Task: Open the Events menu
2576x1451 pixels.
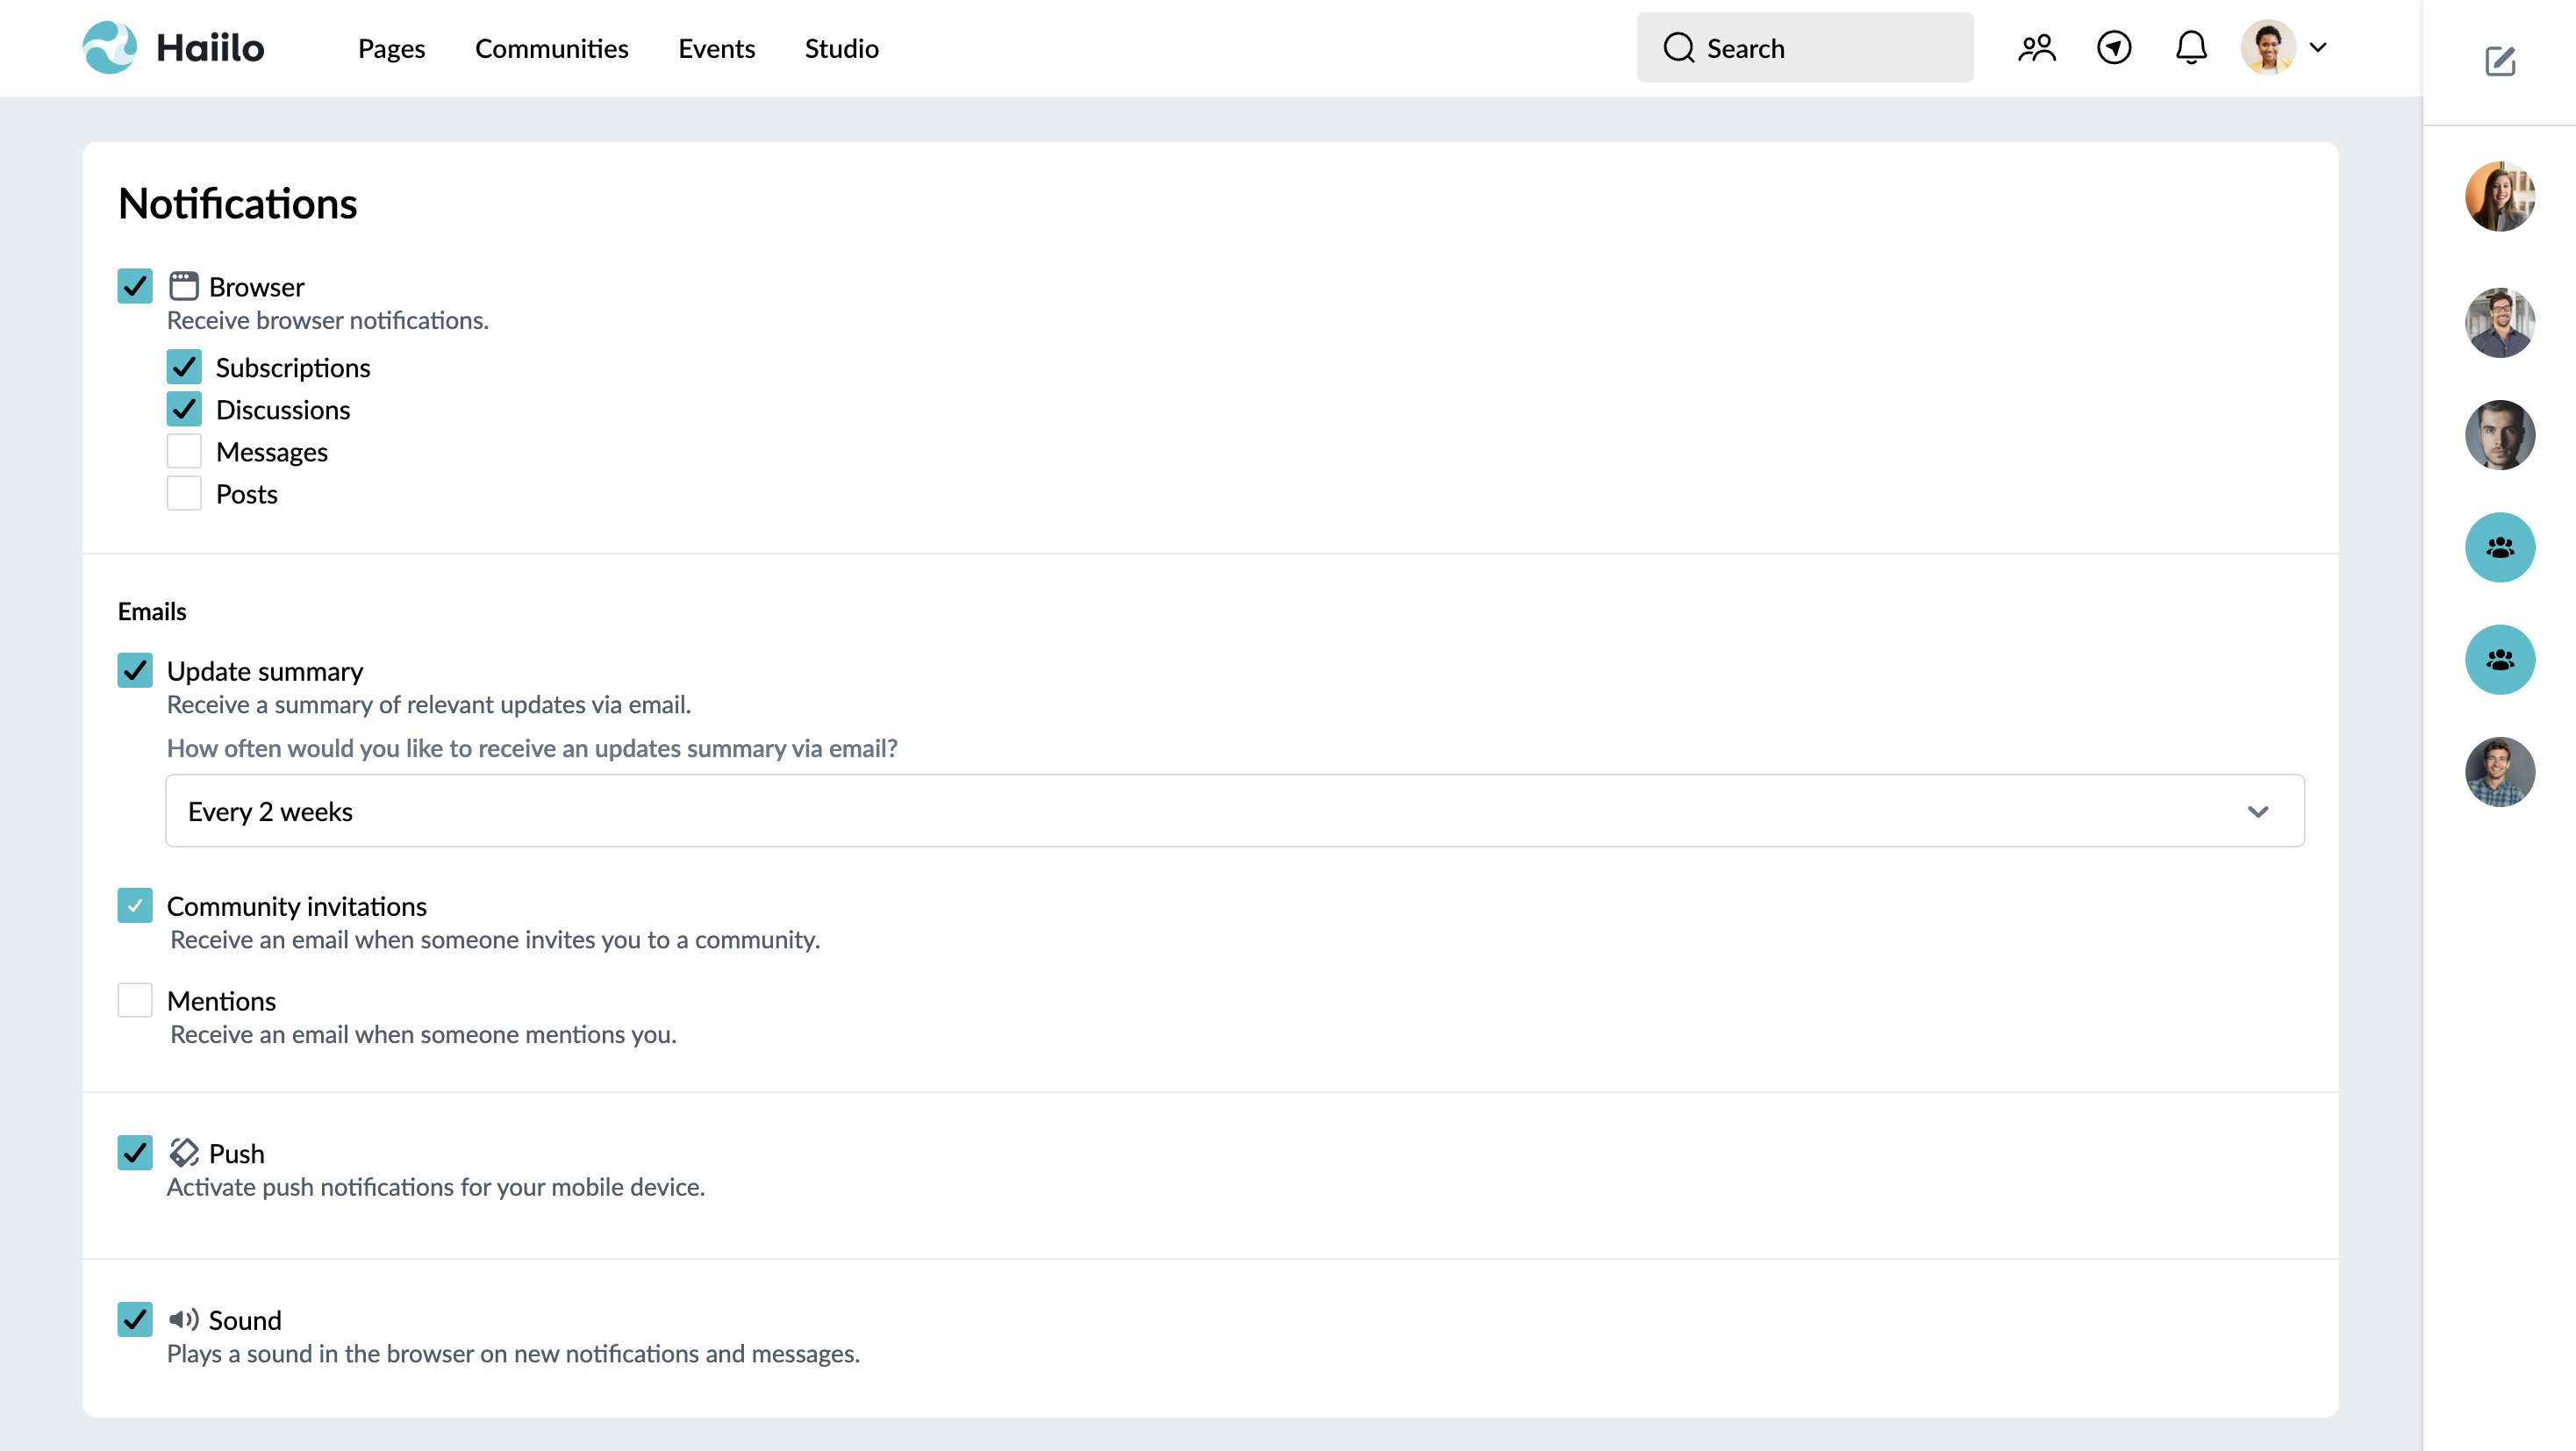Action: tap(716, 48)
